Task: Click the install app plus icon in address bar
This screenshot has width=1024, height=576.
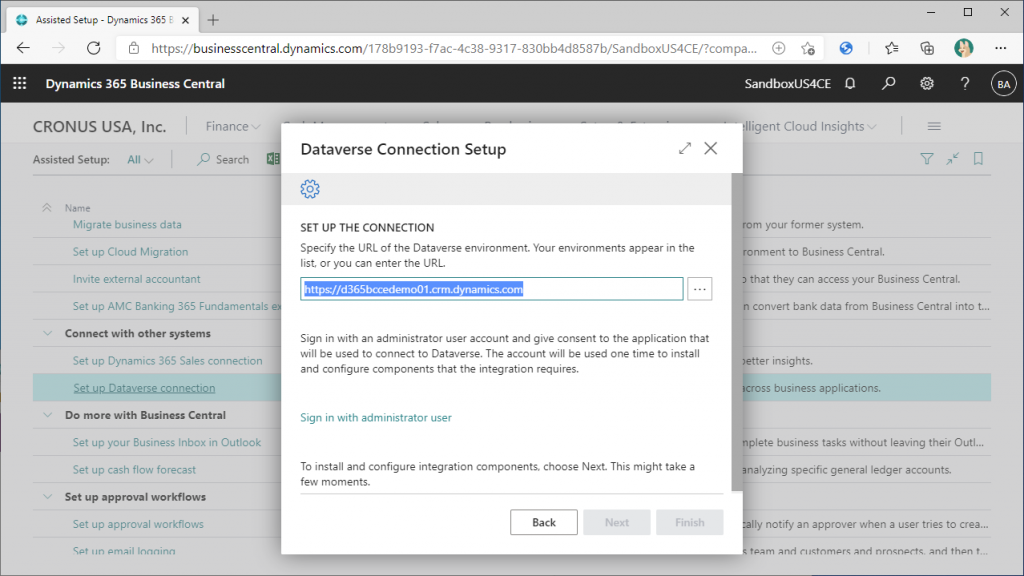Action: [x=778, y=48]
